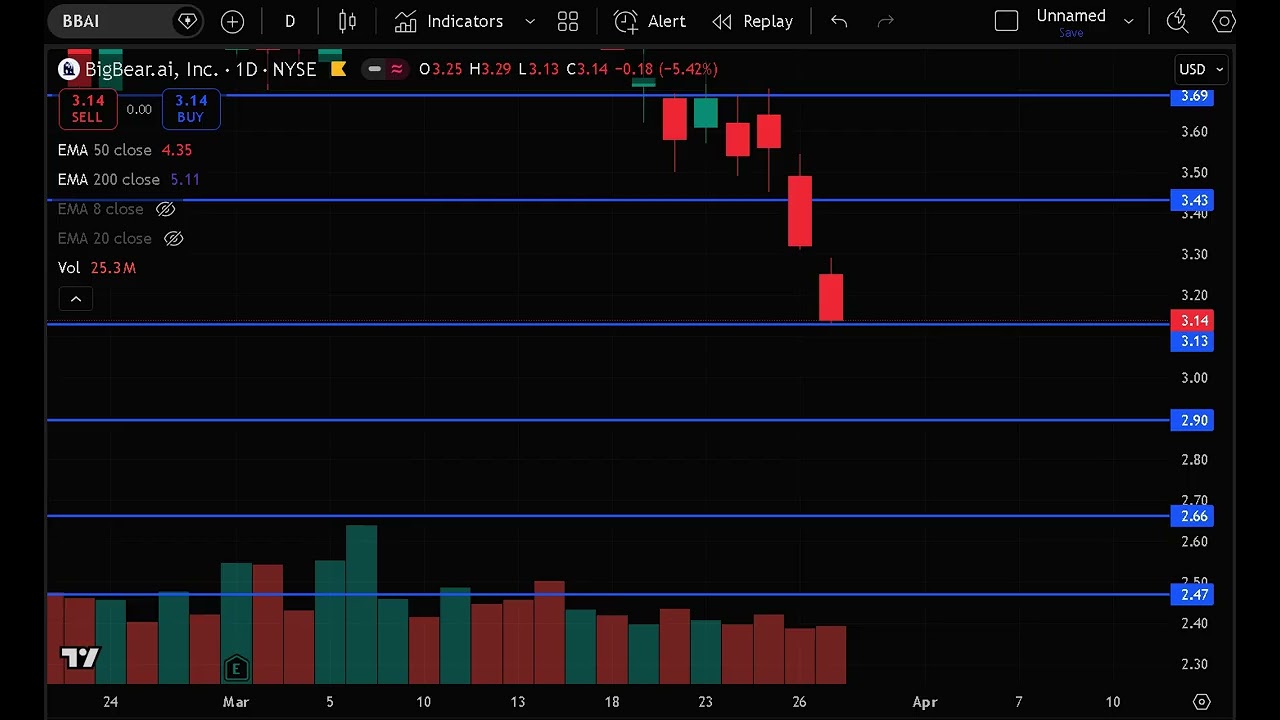Viewport: 1280px width, 720px height.
Task: Show hidden EMA 8 close indicator
Action: [166, 209]
